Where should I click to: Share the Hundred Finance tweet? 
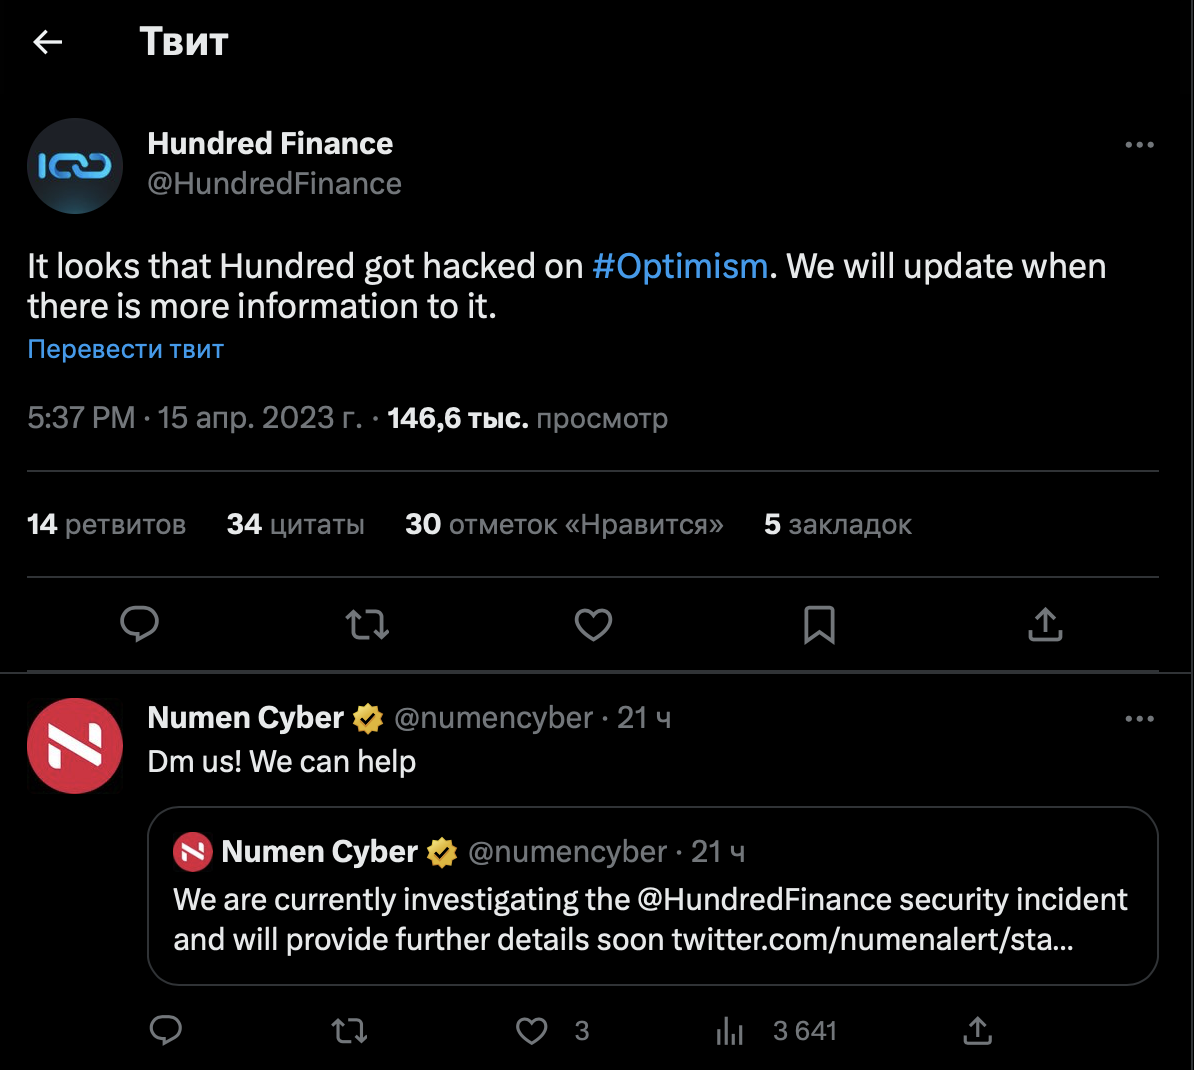click(1045, 625)
